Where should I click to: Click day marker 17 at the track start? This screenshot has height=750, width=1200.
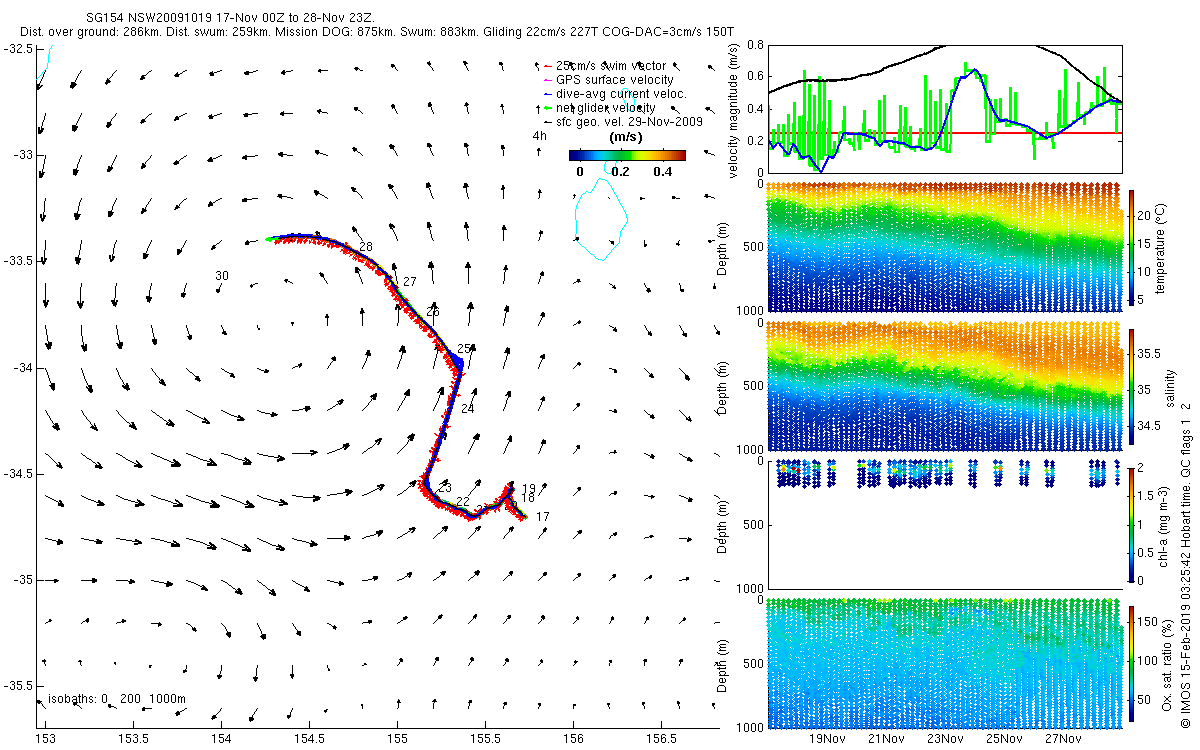click(x=542, y=516)
